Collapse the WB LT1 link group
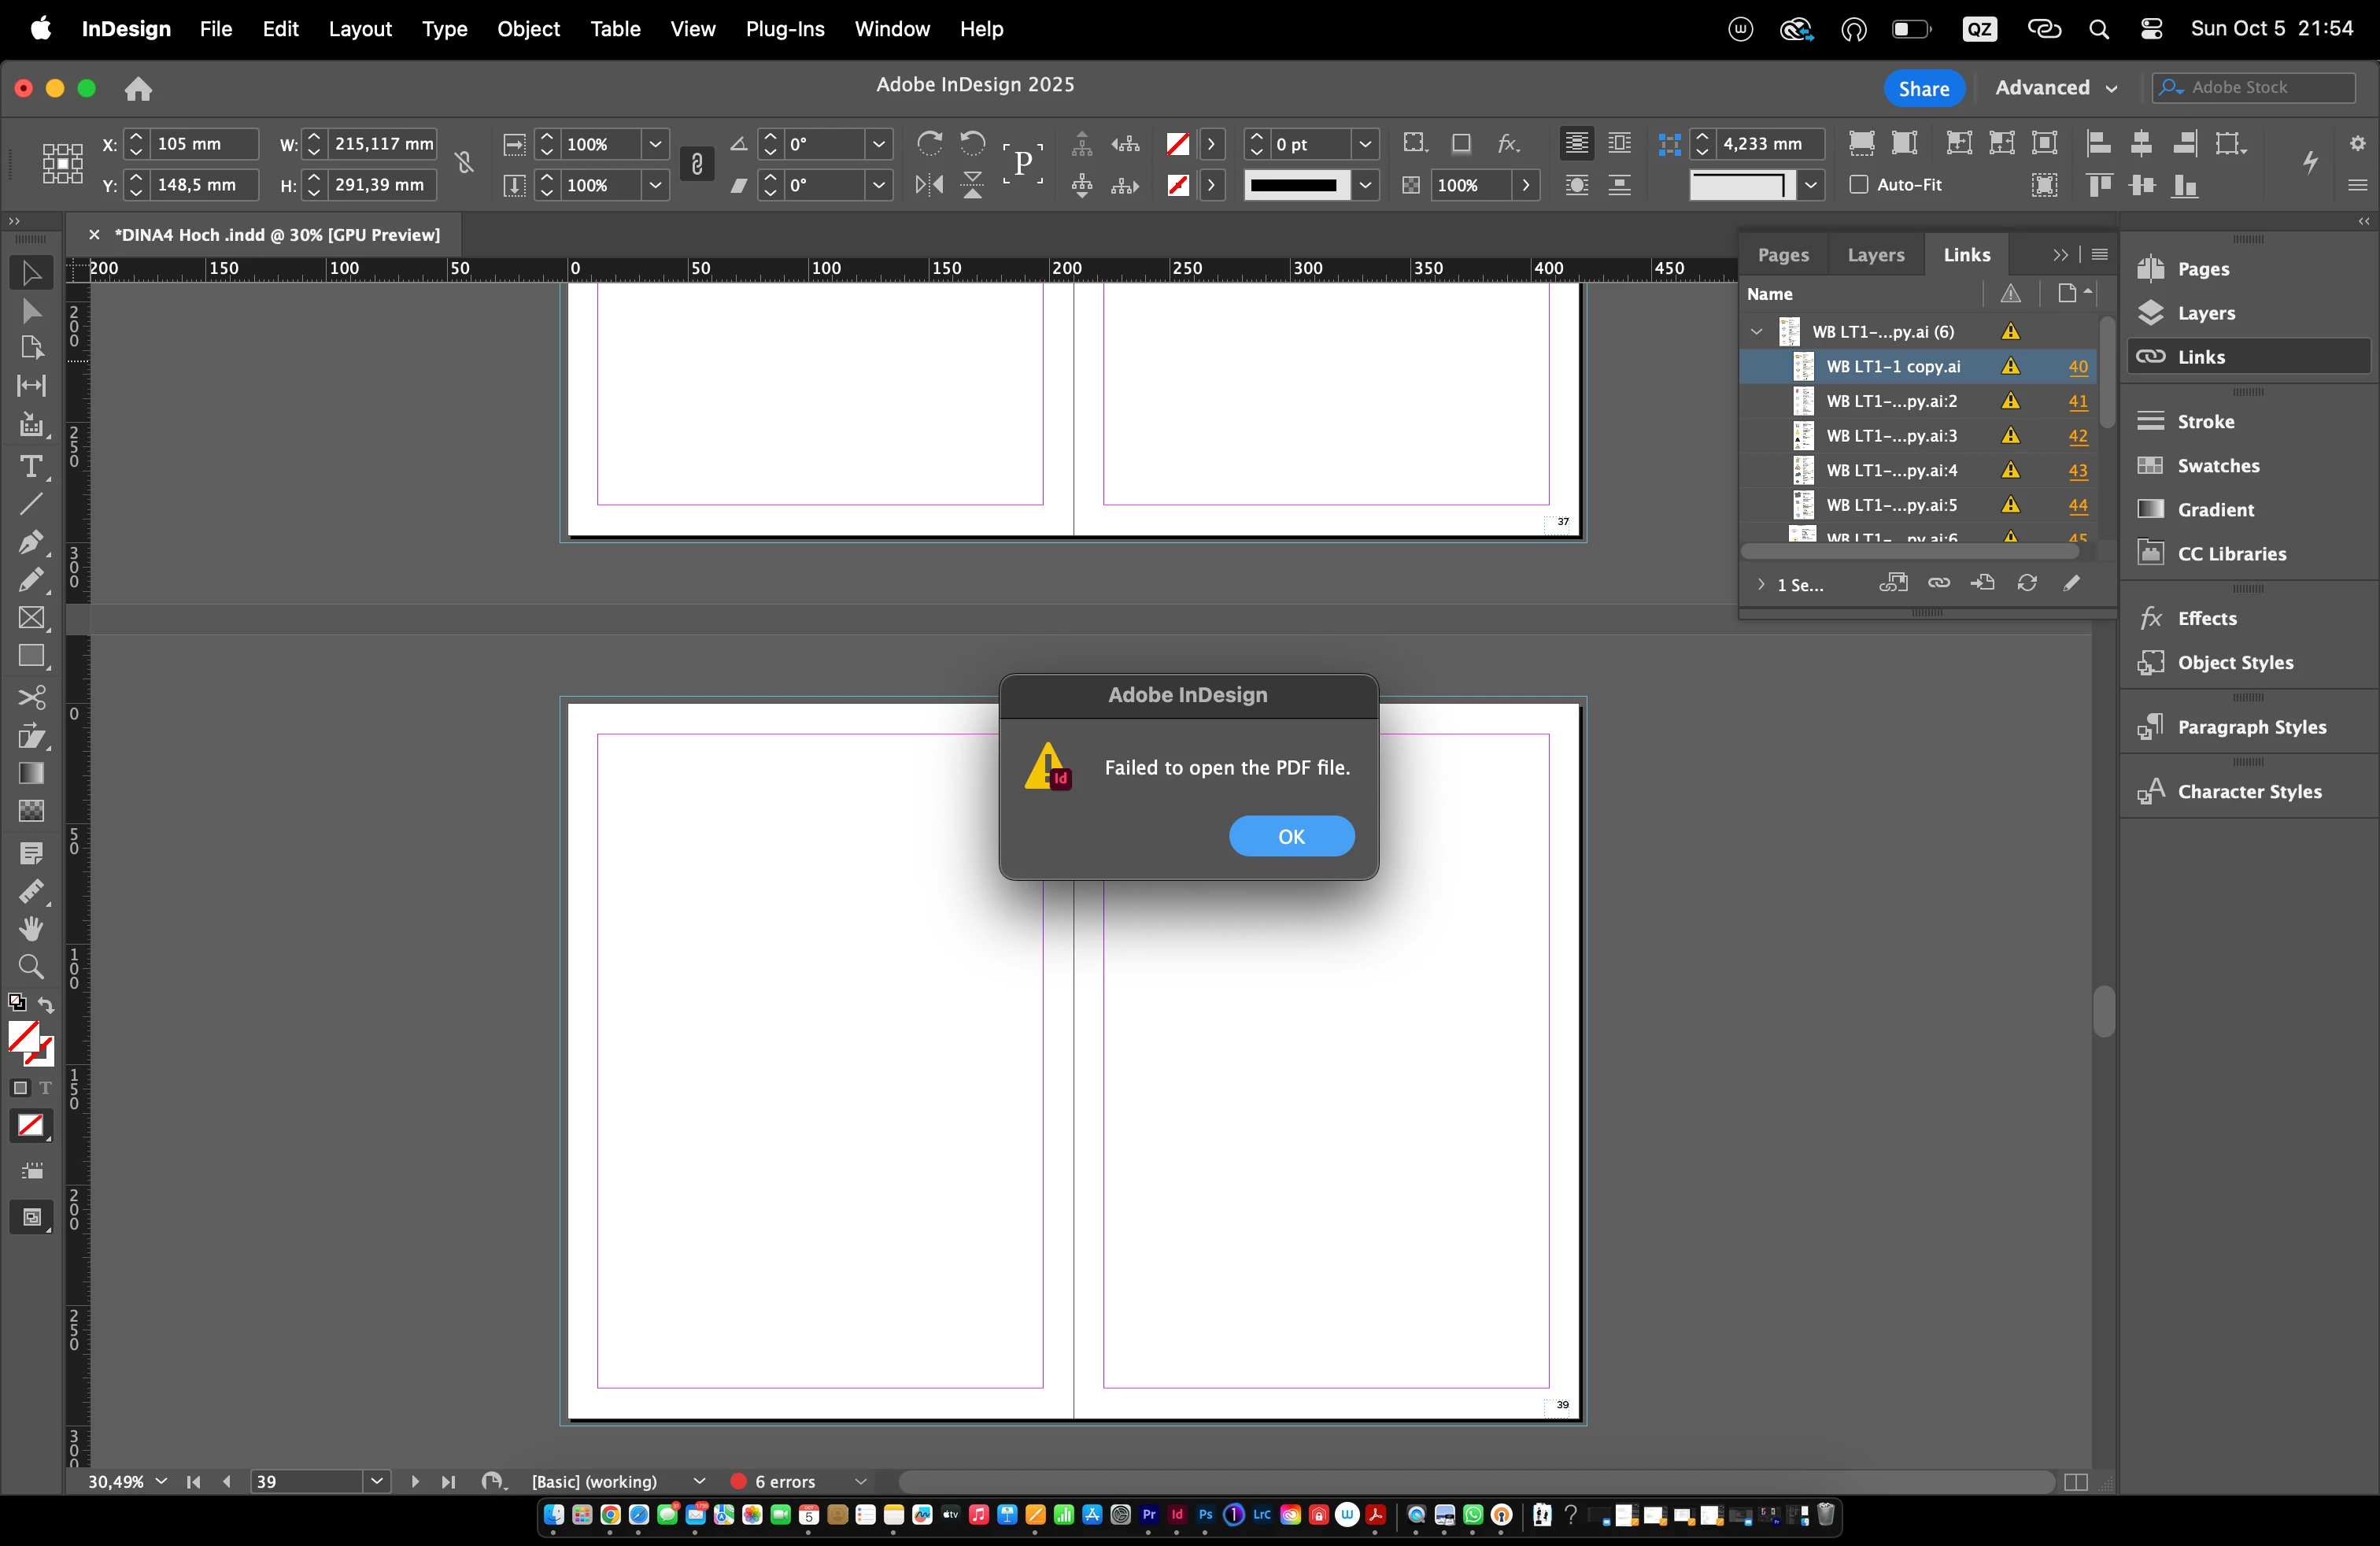Viewport: 2380px width, 1546px height. click(1757, 332)
